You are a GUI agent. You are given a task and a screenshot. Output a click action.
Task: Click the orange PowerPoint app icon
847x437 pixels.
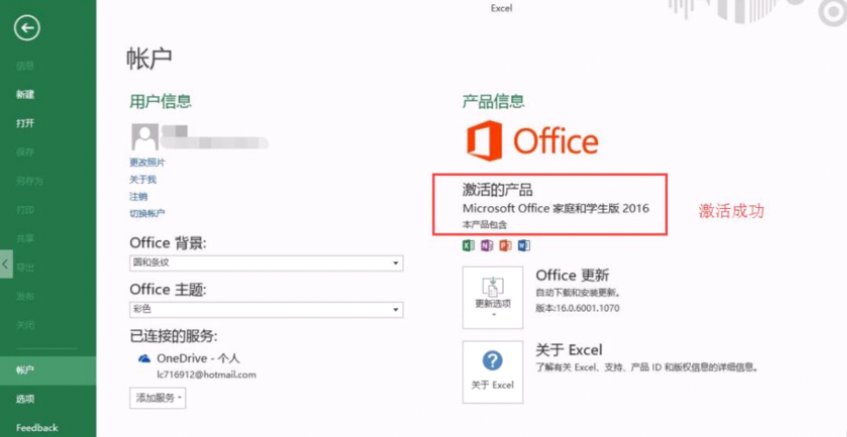tap(505, 246)
